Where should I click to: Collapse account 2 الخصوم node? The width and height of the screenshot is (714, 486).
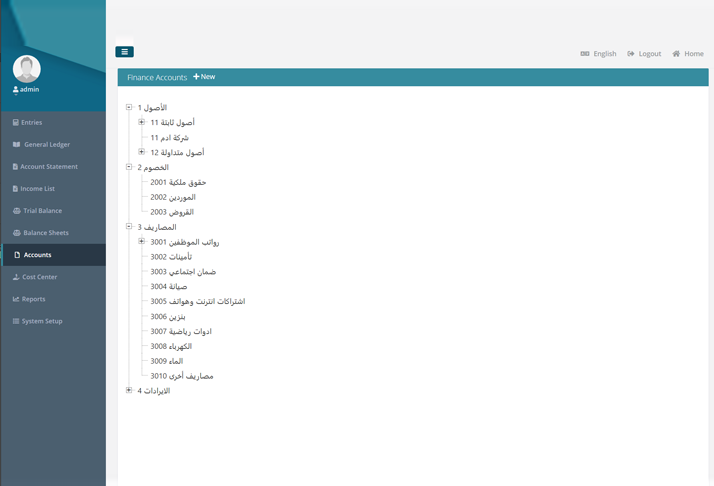129,167
